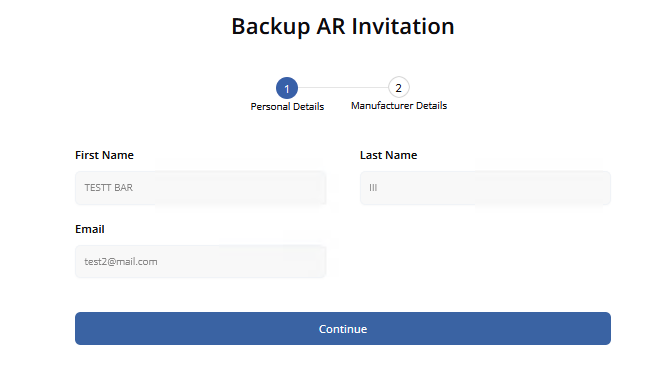Click the Continue button
658x374 pixels.
343,328
